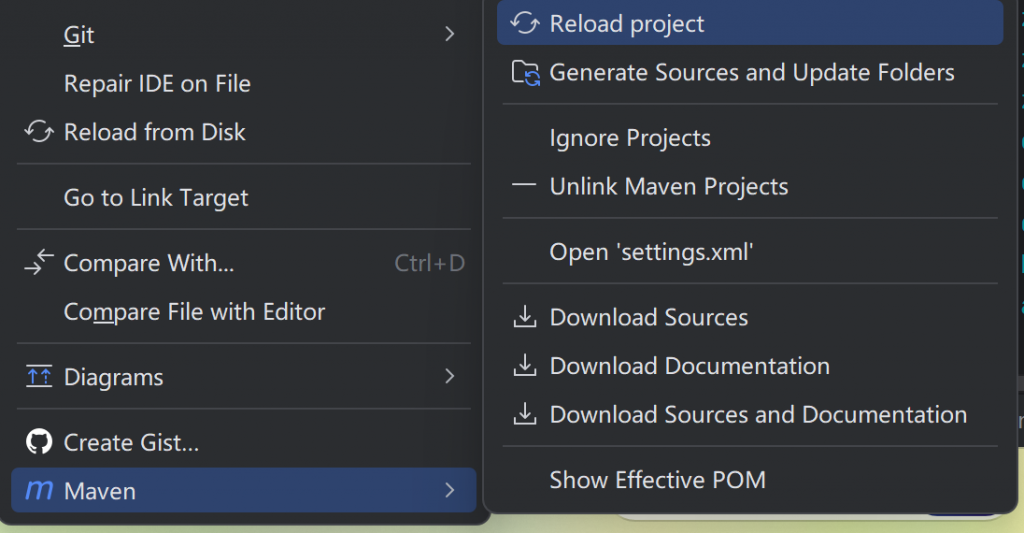Click the Download Documentation icon
The height and width of the screenshot is (533, 1024).
[x=524, y=366]
